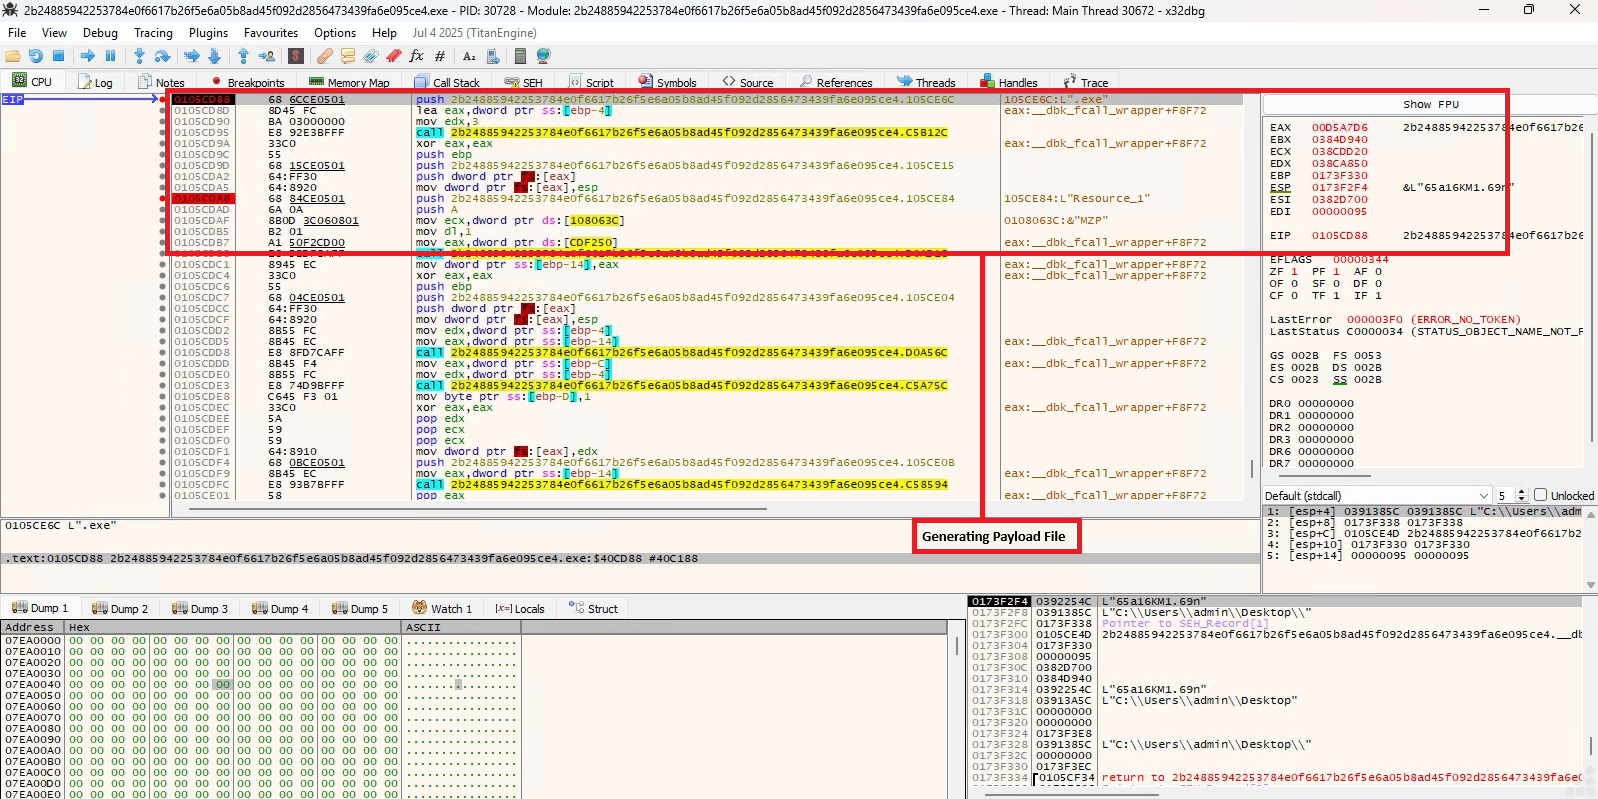This screenshot has height=799, width=1598.
Task: Select the push instruction at 0105CDC7
Action: pos(430,298)
